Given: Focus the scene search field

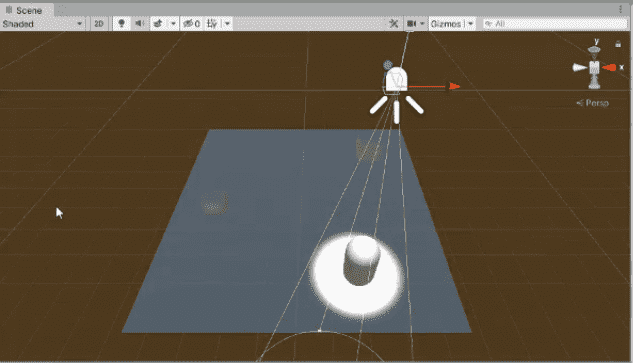Looking at the screenshot, I should pos(555,24).
